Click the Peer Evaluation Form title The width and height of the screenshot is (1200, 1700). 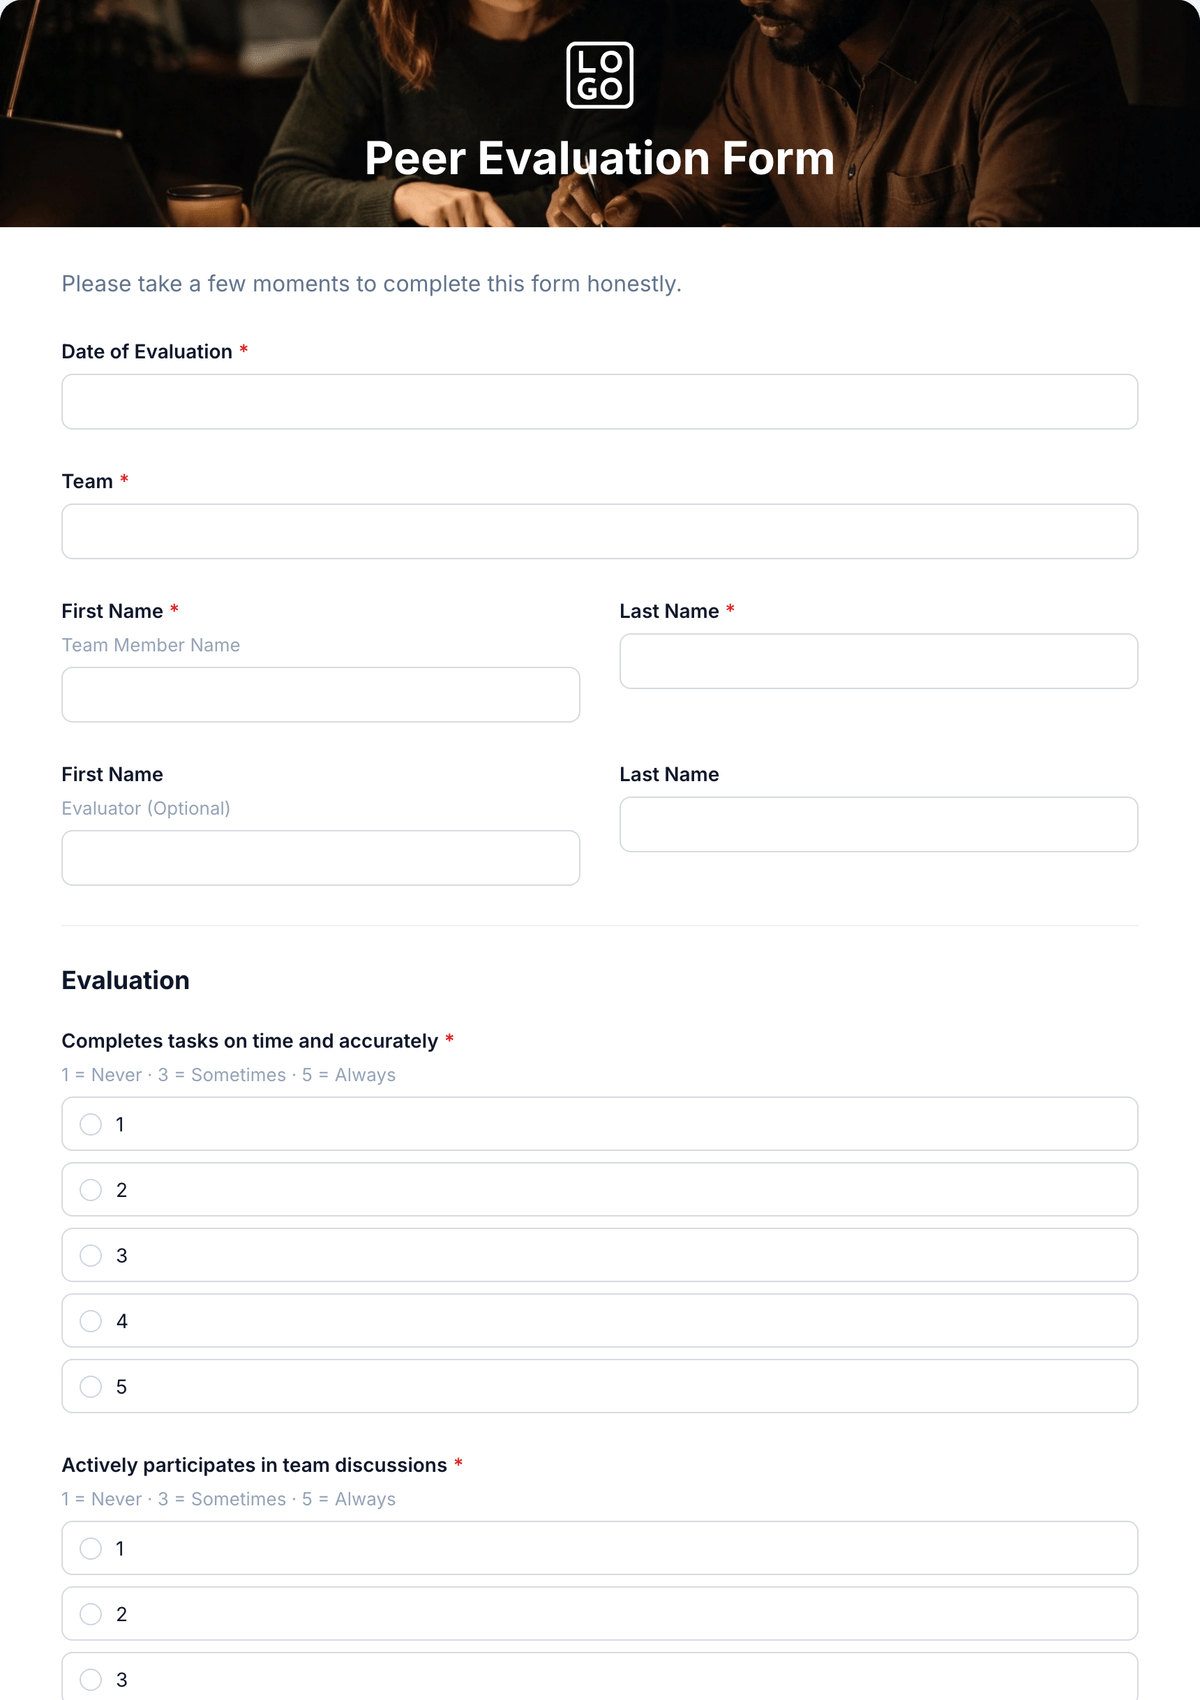600,158
